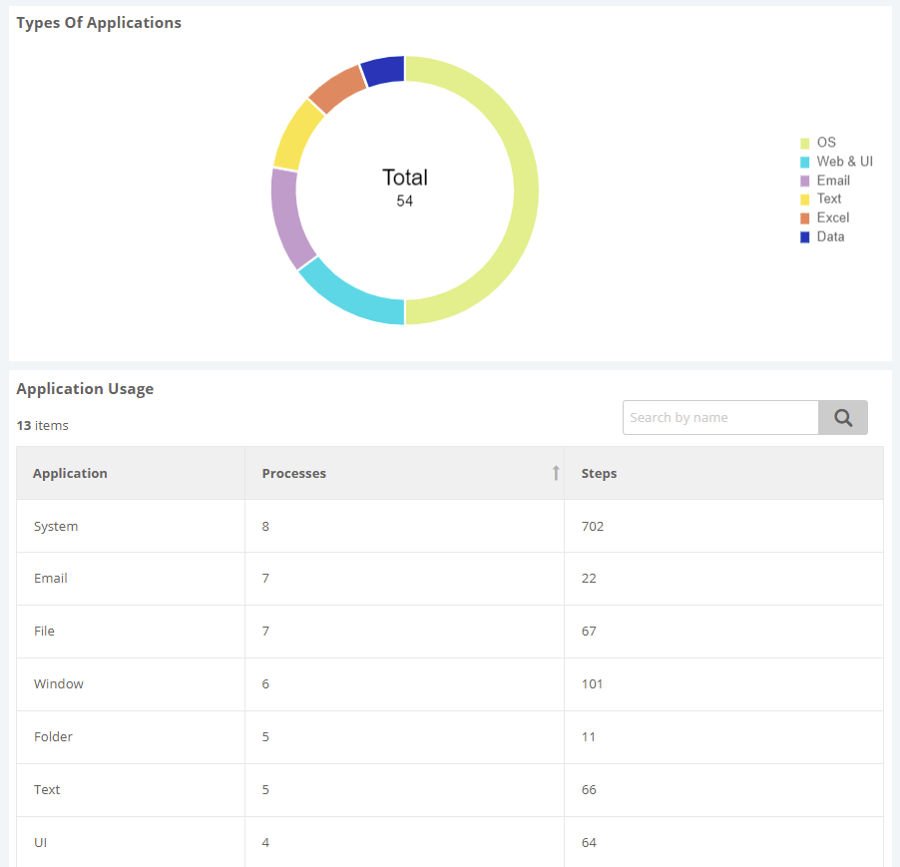
Task: Click the sort arrow in Processes column
Action: click(x=555, y=473)
